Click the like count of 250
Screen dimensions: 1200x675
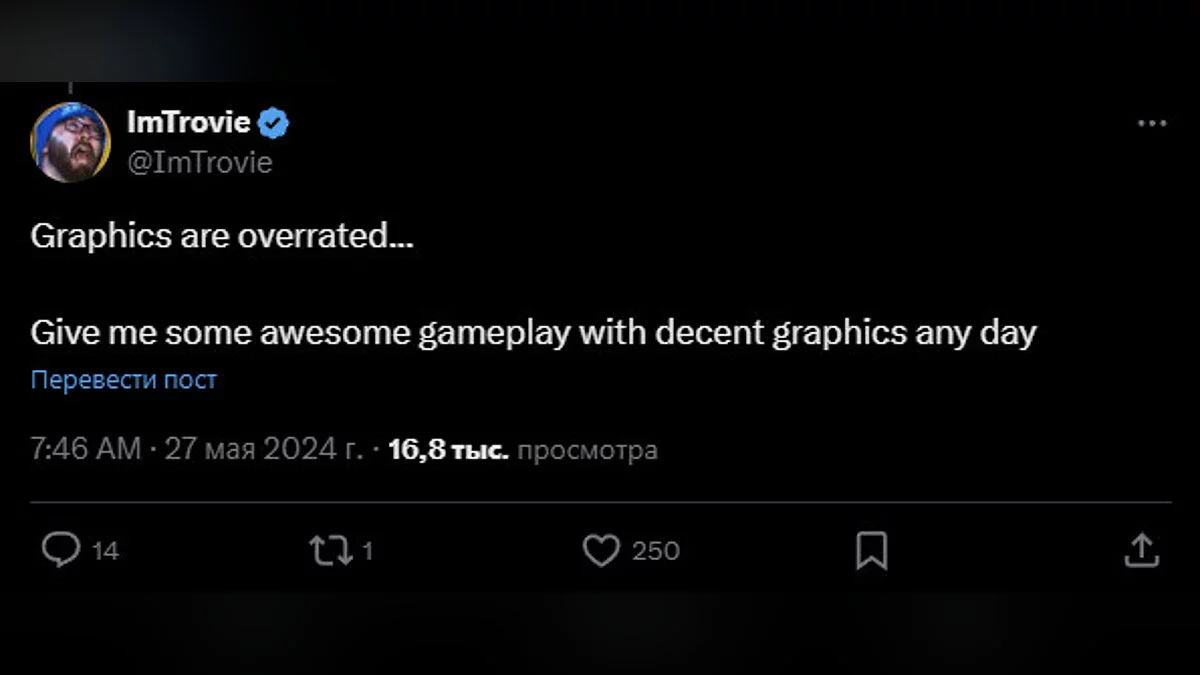[655, 551]
